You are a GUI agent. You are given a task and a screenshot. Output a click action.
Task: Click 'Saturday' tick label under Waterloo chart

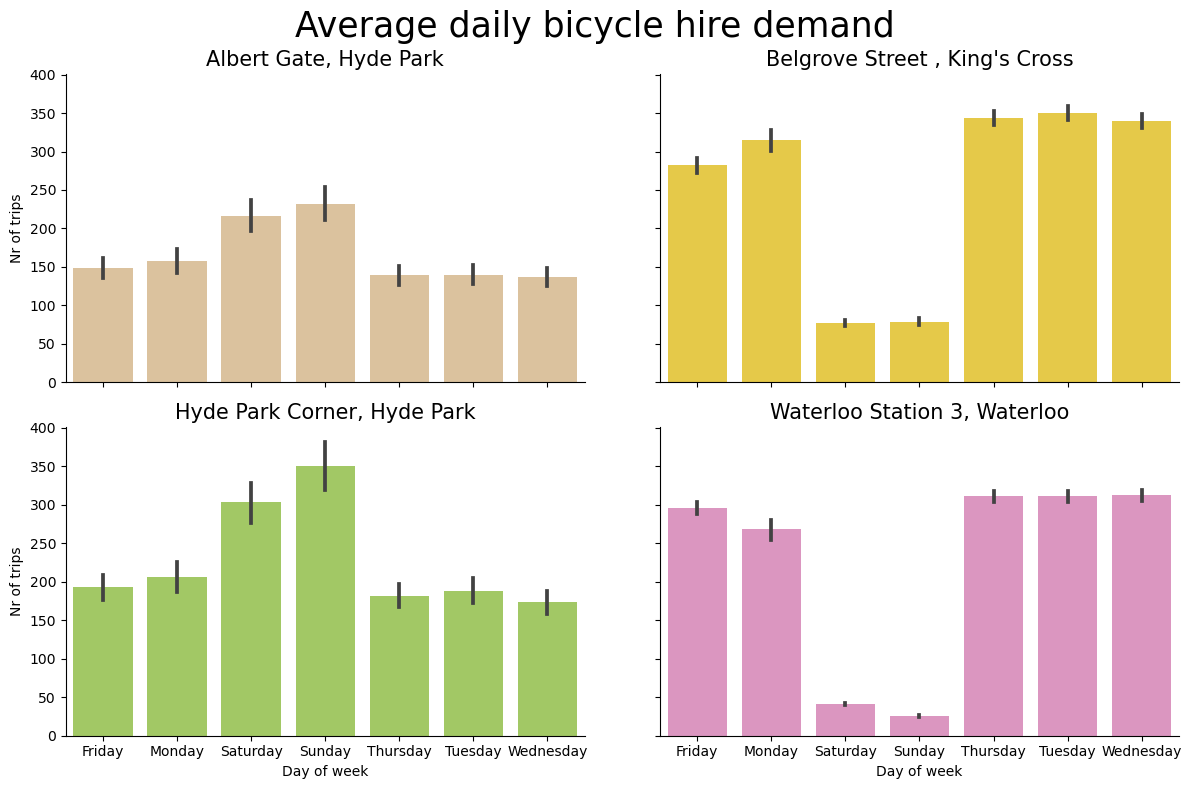[845, 752]
